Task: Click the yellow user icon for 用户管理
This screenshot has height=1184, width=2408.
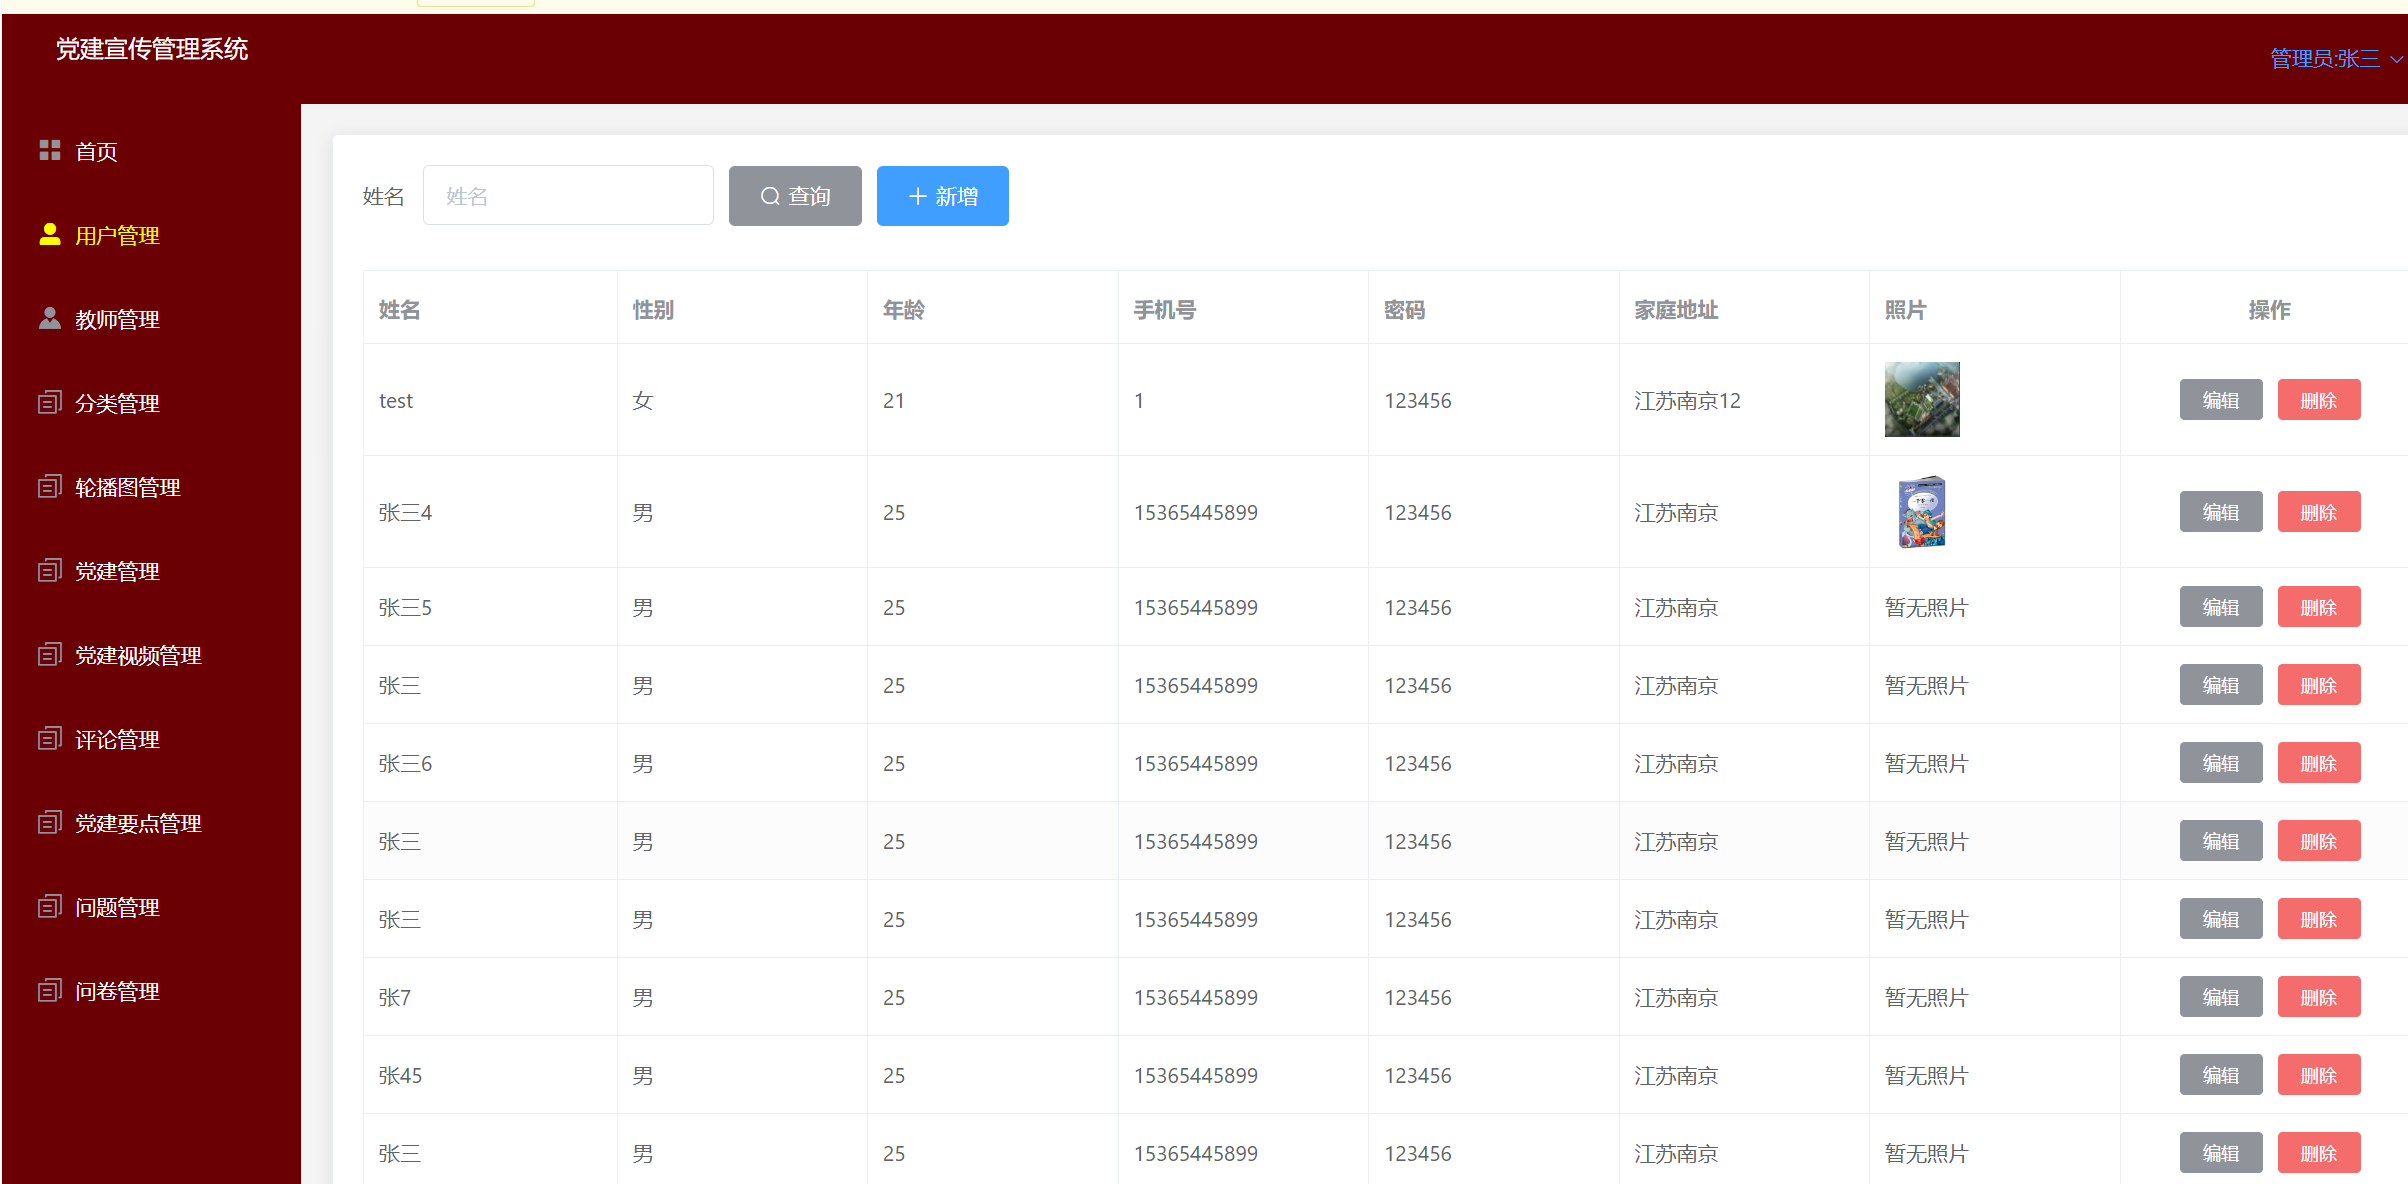Action: pos(49,234)
